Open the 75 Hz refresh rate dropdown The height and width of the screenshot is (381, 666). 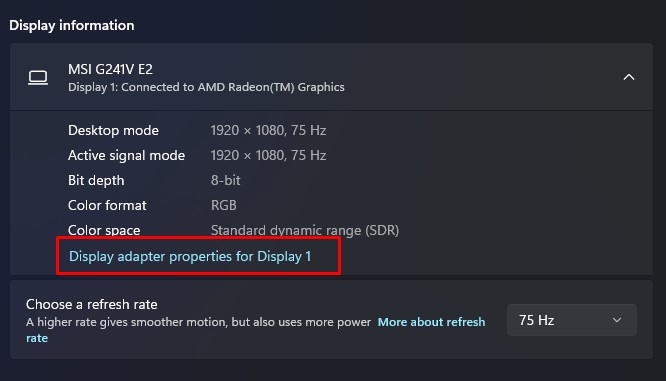[572, 320]
